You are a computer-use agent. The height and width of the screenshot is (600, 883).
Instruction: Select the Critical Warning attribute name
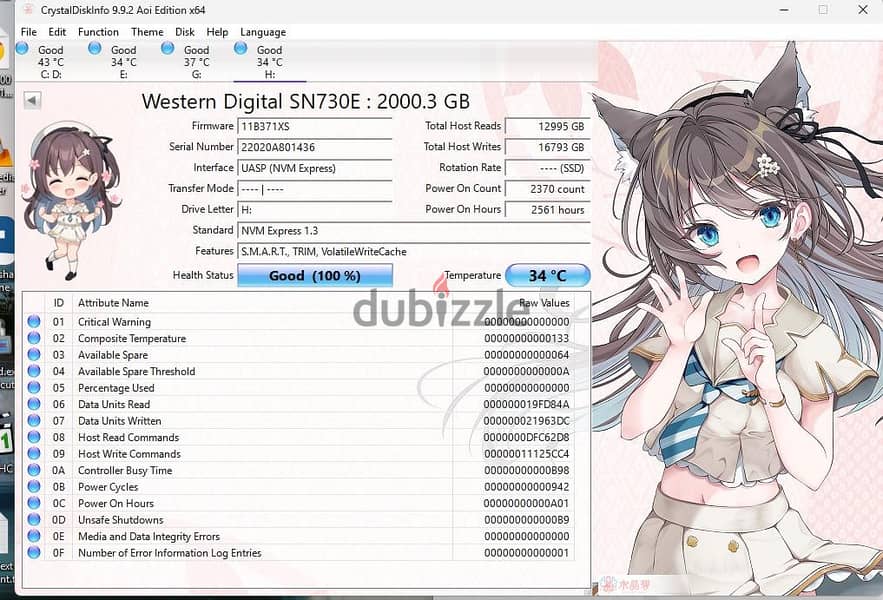pos(114,322)
